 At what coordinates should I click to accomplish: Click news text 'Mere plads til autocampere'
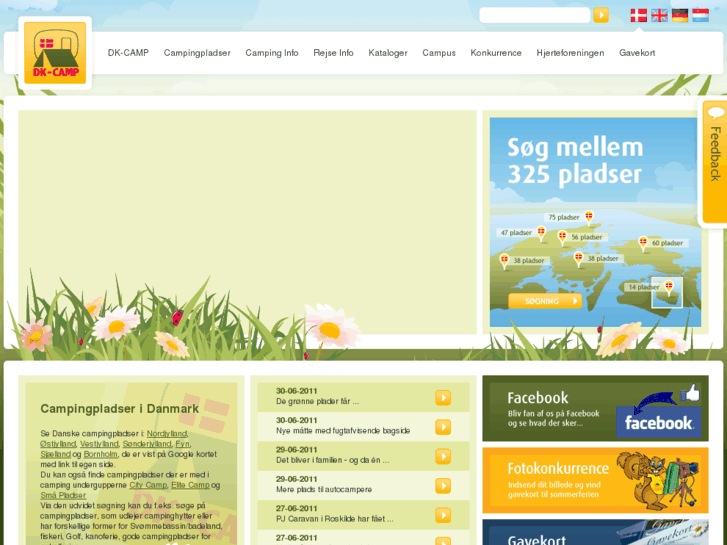(324, 489)
